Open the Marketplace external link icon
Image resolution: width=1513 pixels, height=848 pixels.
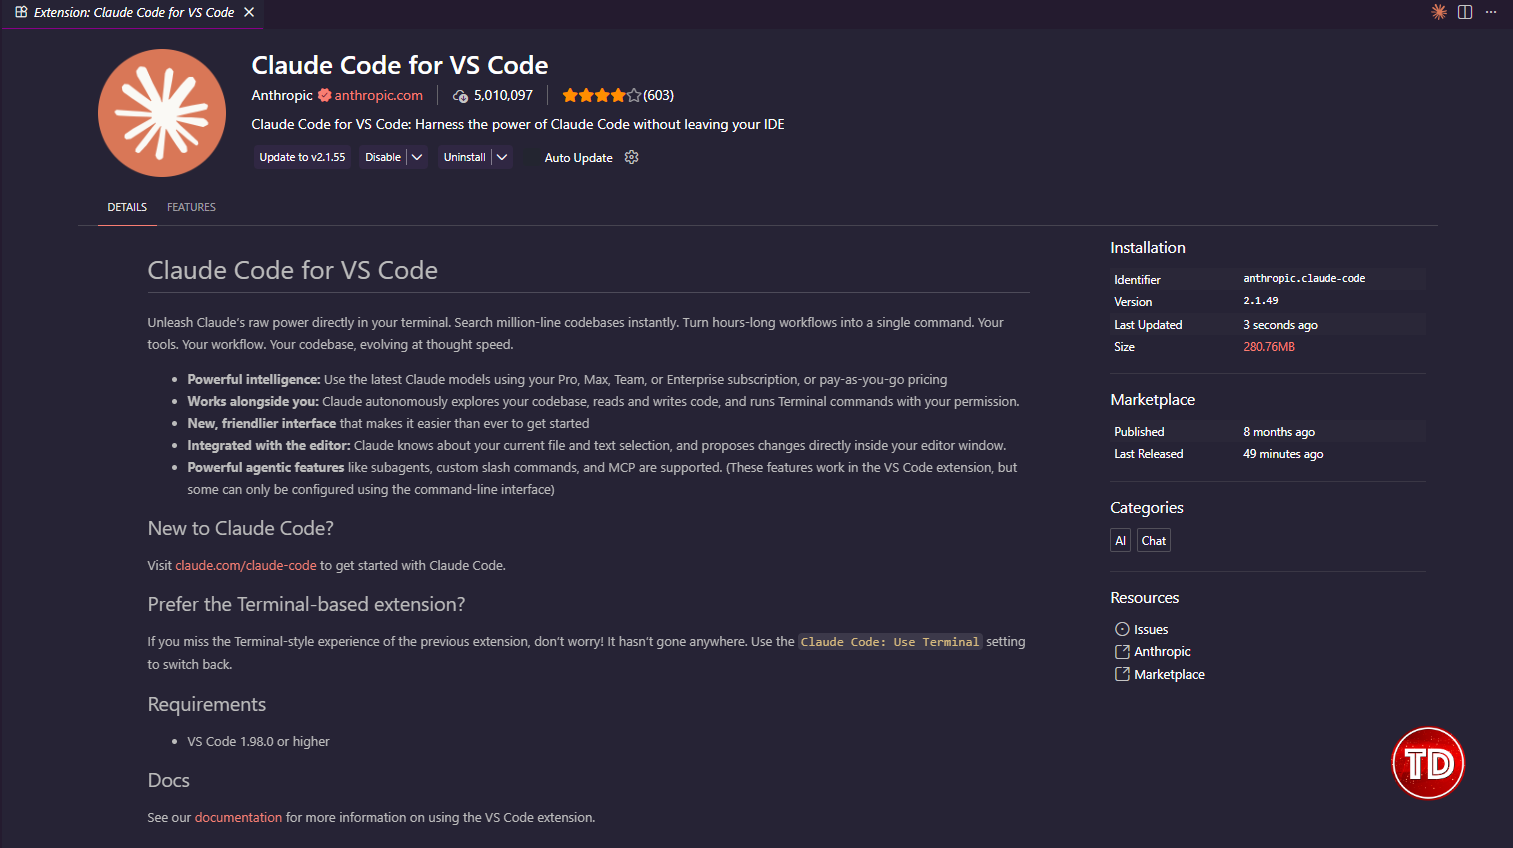click(1121, 674)
